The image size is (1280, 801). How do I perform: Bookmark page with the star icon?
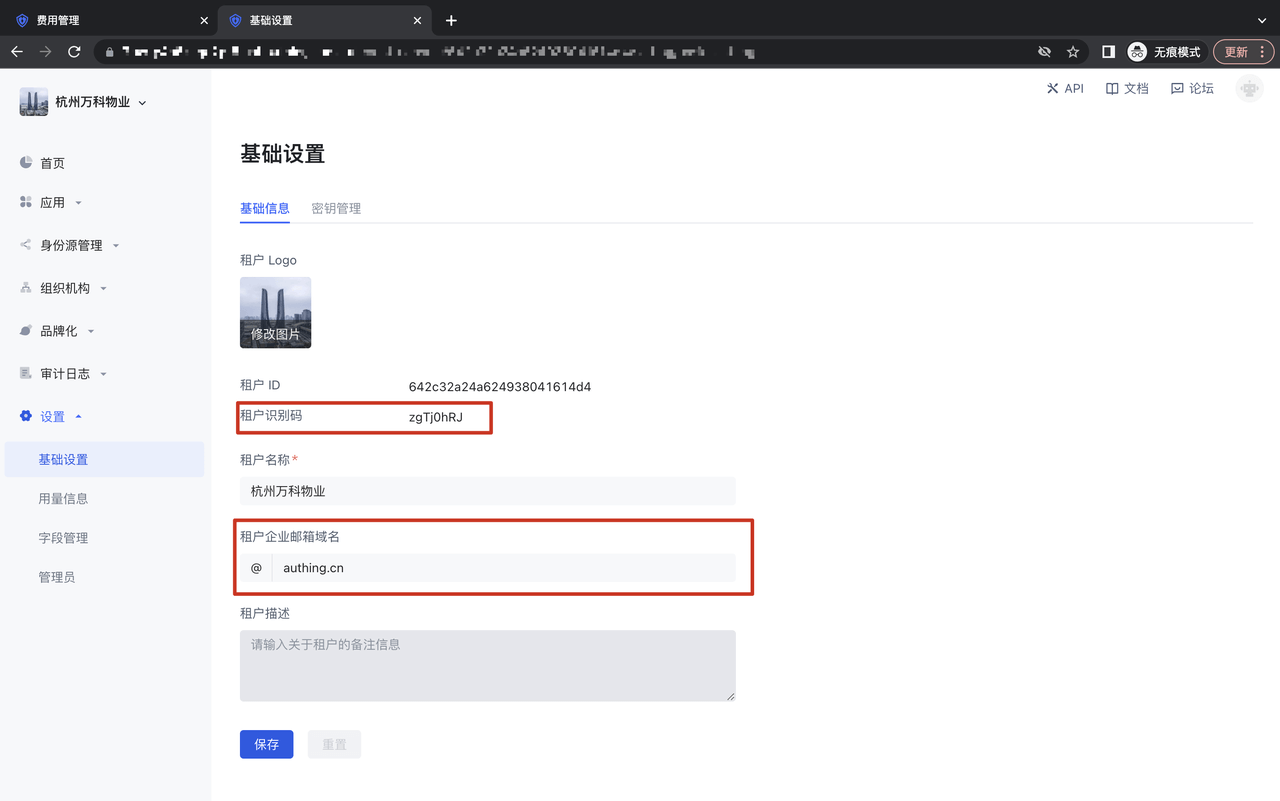pyautogui.click(x=1073, y=52)
